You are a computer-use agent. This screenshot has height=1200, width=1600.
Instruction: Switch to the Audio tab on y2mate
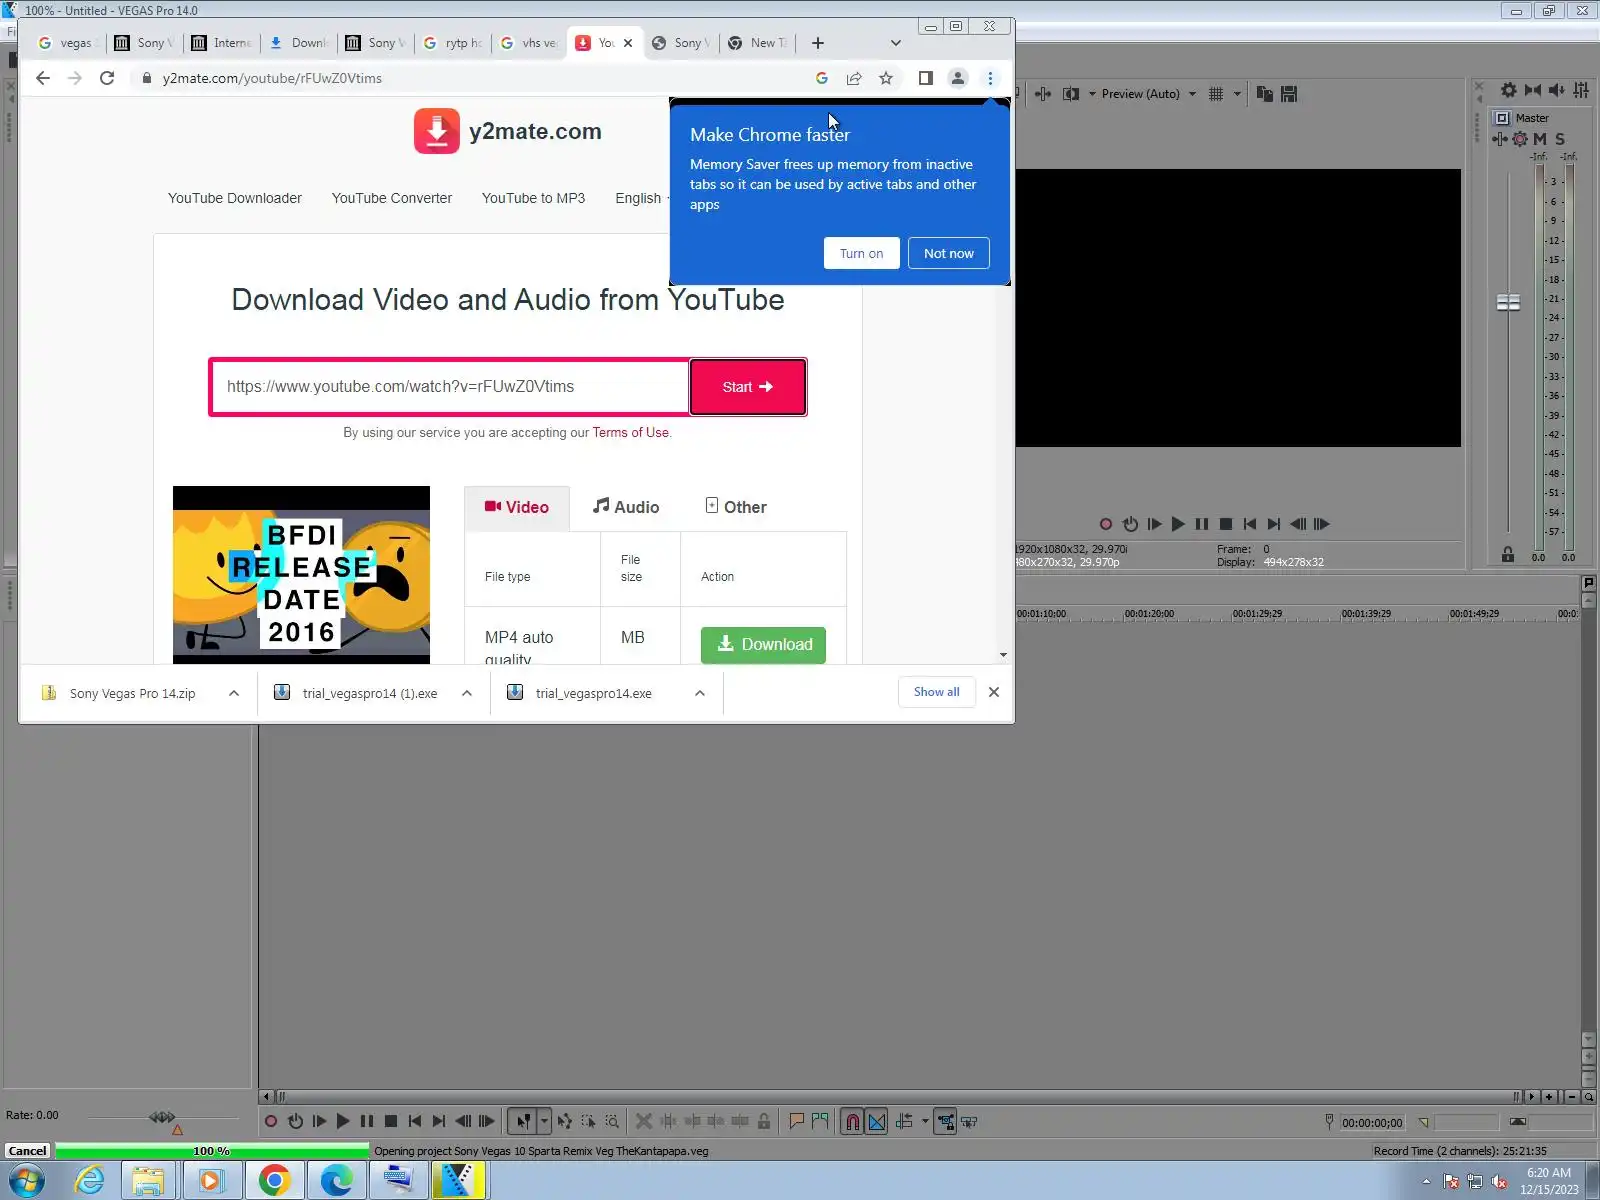coord(626,507)
